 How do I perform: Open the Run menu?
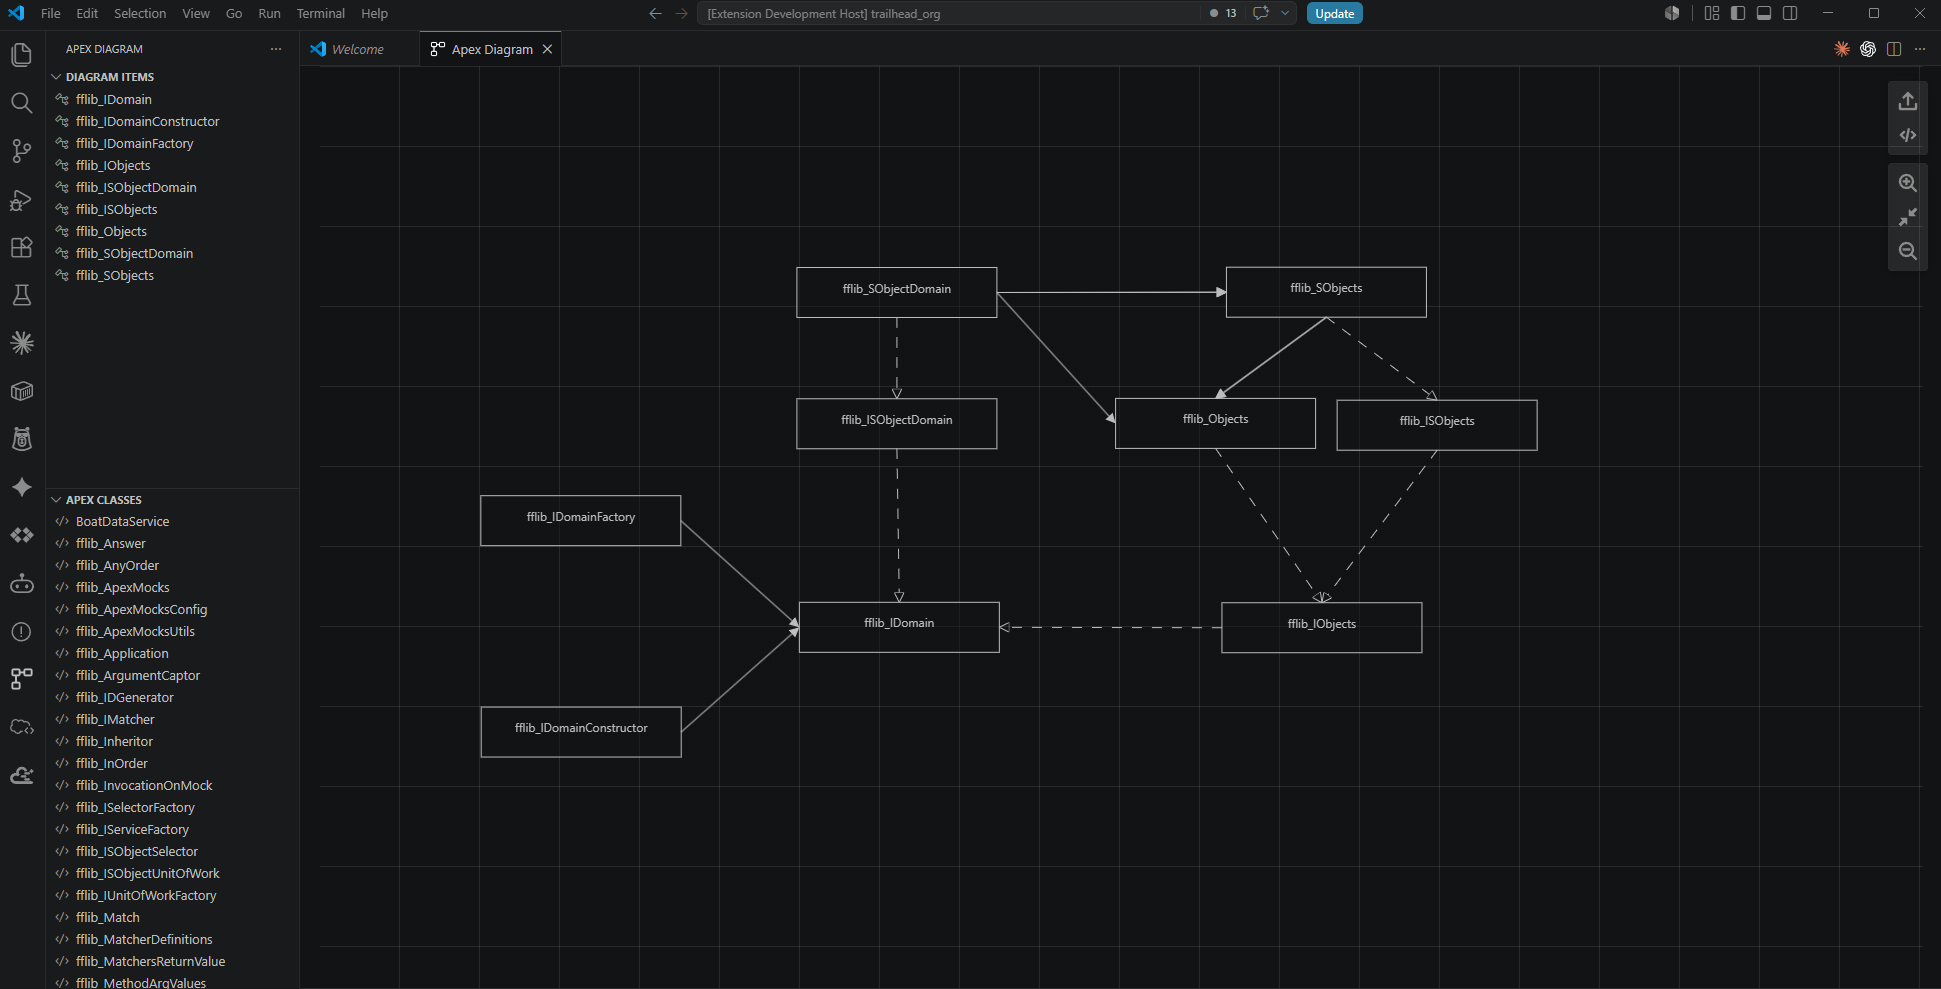coord(269,13)
